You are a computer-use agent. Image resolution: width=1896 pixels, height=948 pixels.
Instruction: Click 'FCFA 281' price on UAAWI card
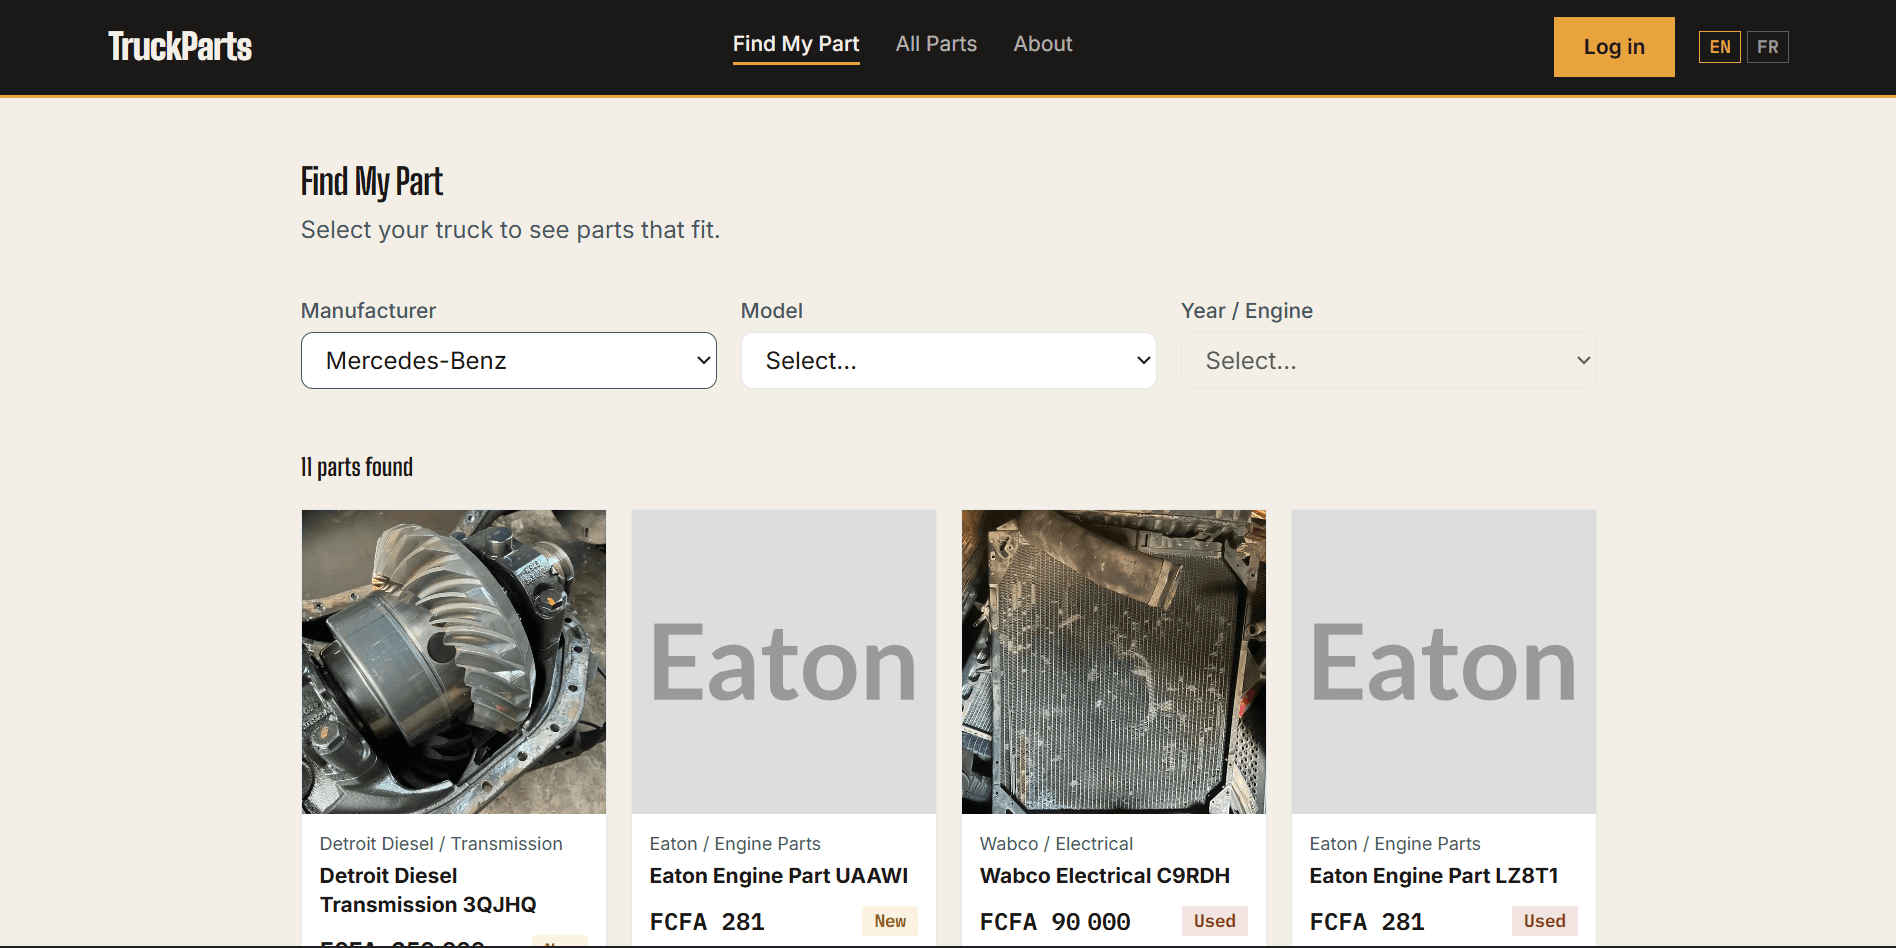click(707, 922)
